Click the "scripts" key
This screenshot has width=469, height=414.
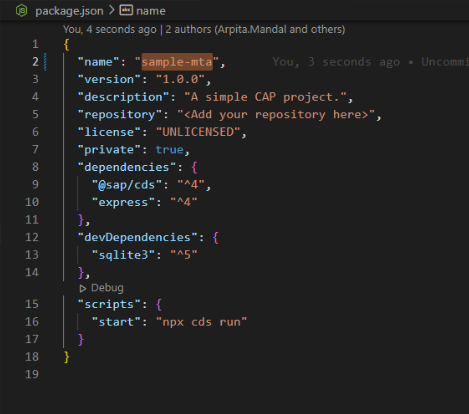(x=109, y=305)
